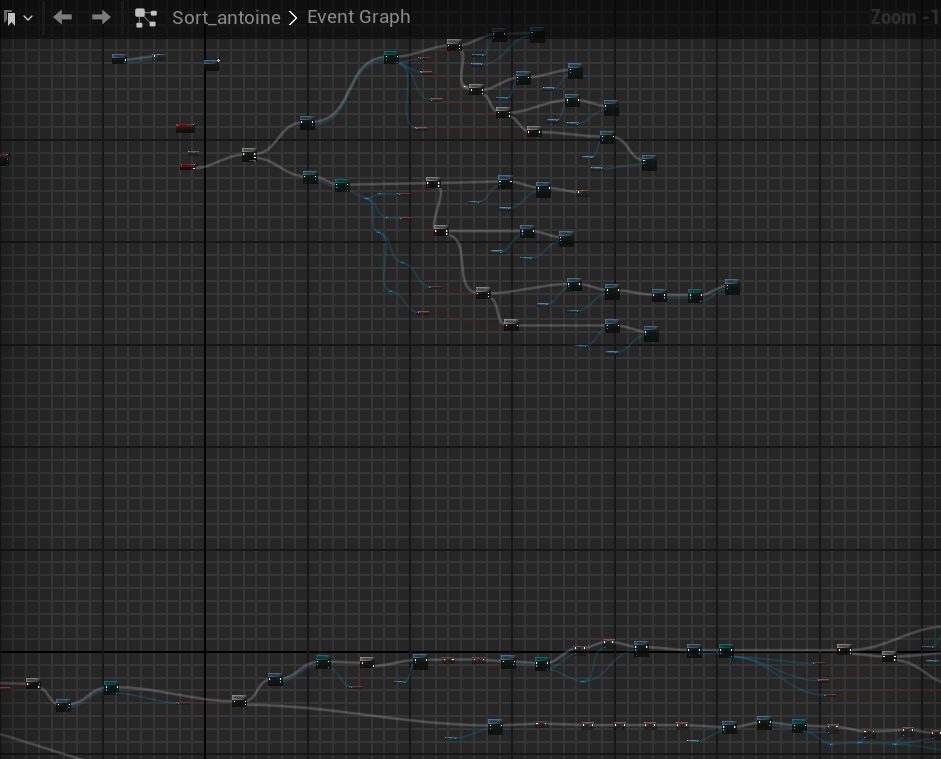Select the isolated blue node near the top
Viewport: 941px width, 759px height.
click(x=211, y=64)
